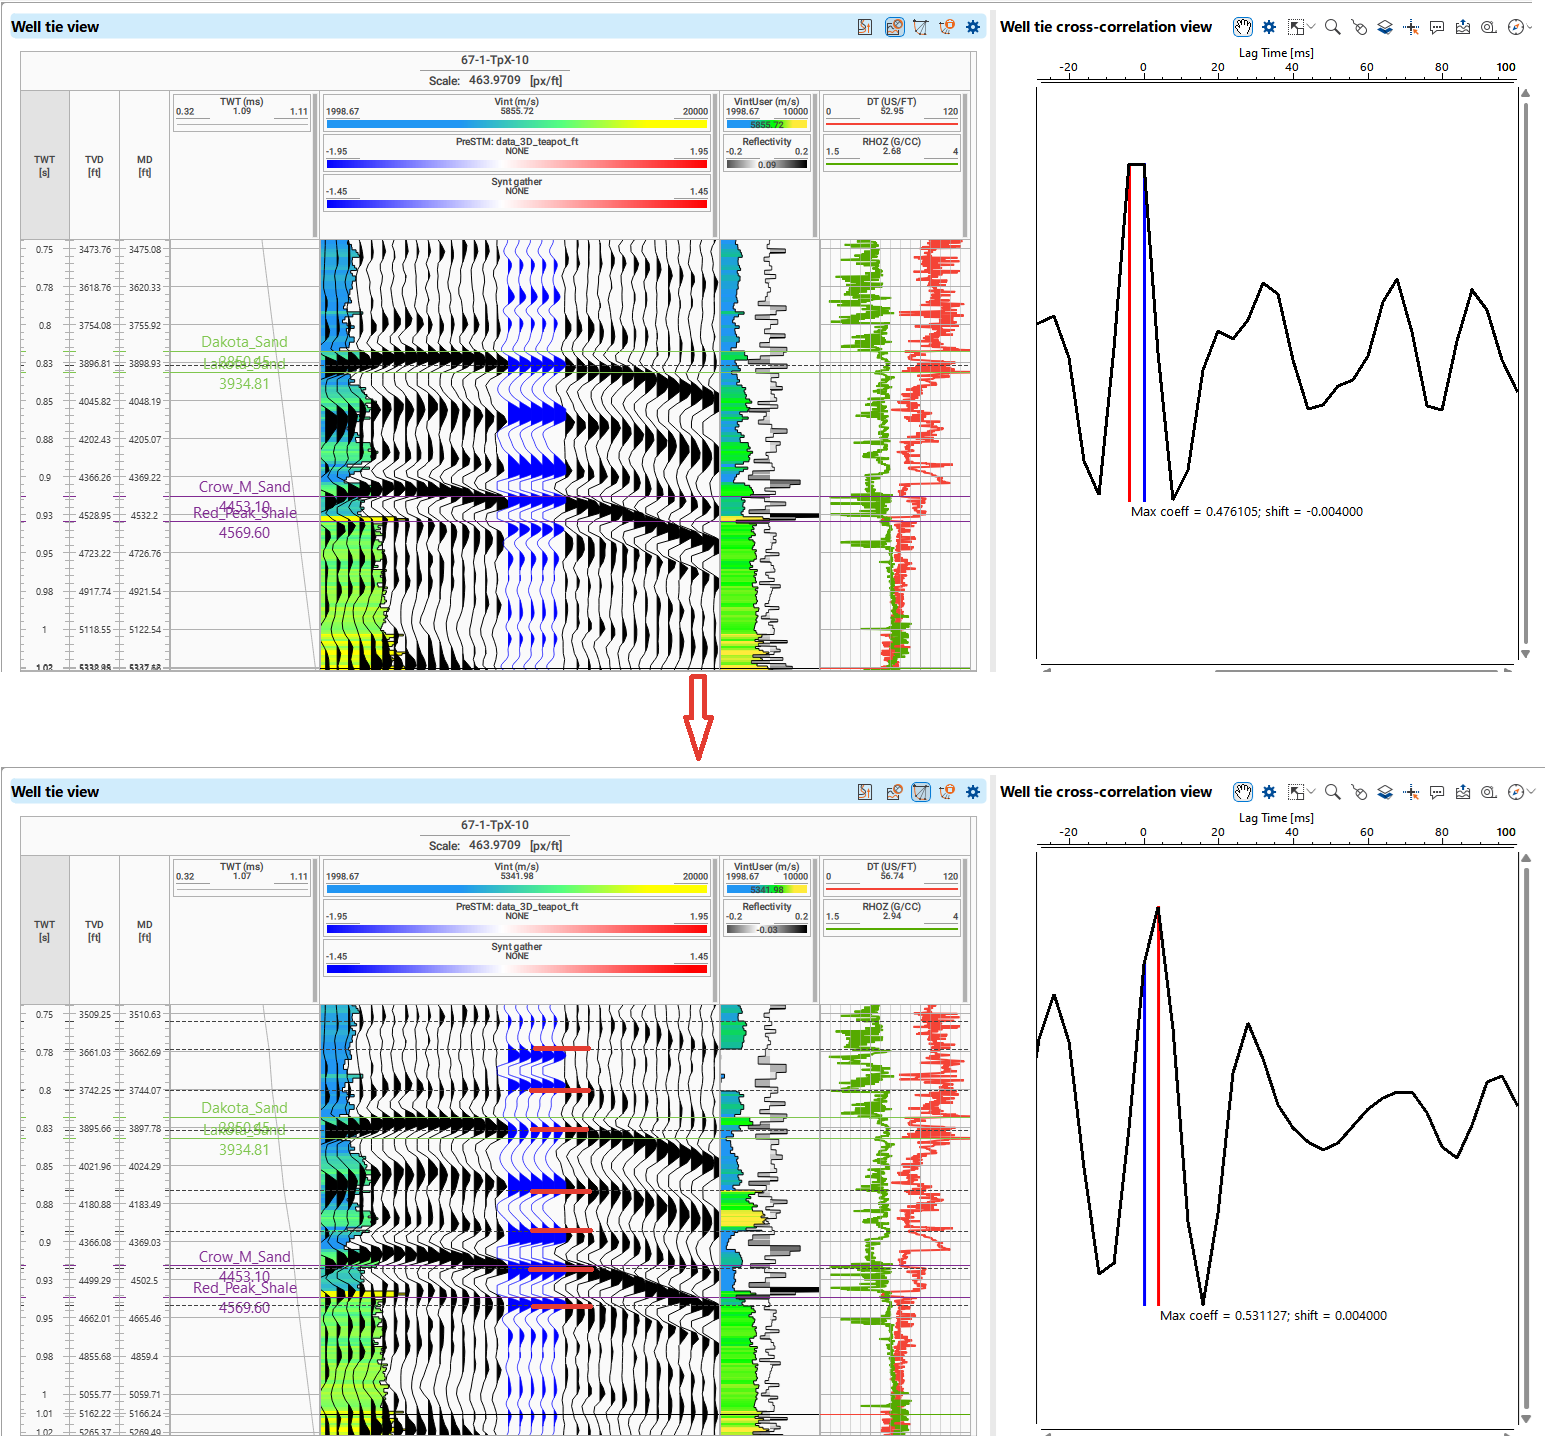Image resolution: width=1545 pixels, height=1436 pixels.
Task: Click the annotation comment icon in lower cross-correlation toolbar
Action: coord(1437,792)
